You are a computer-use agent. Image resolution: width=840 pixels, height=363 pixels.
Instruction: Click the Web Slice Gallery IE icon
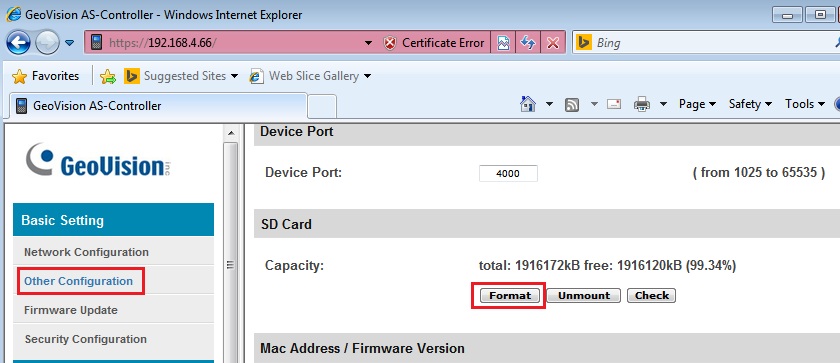tap(257, 77)
